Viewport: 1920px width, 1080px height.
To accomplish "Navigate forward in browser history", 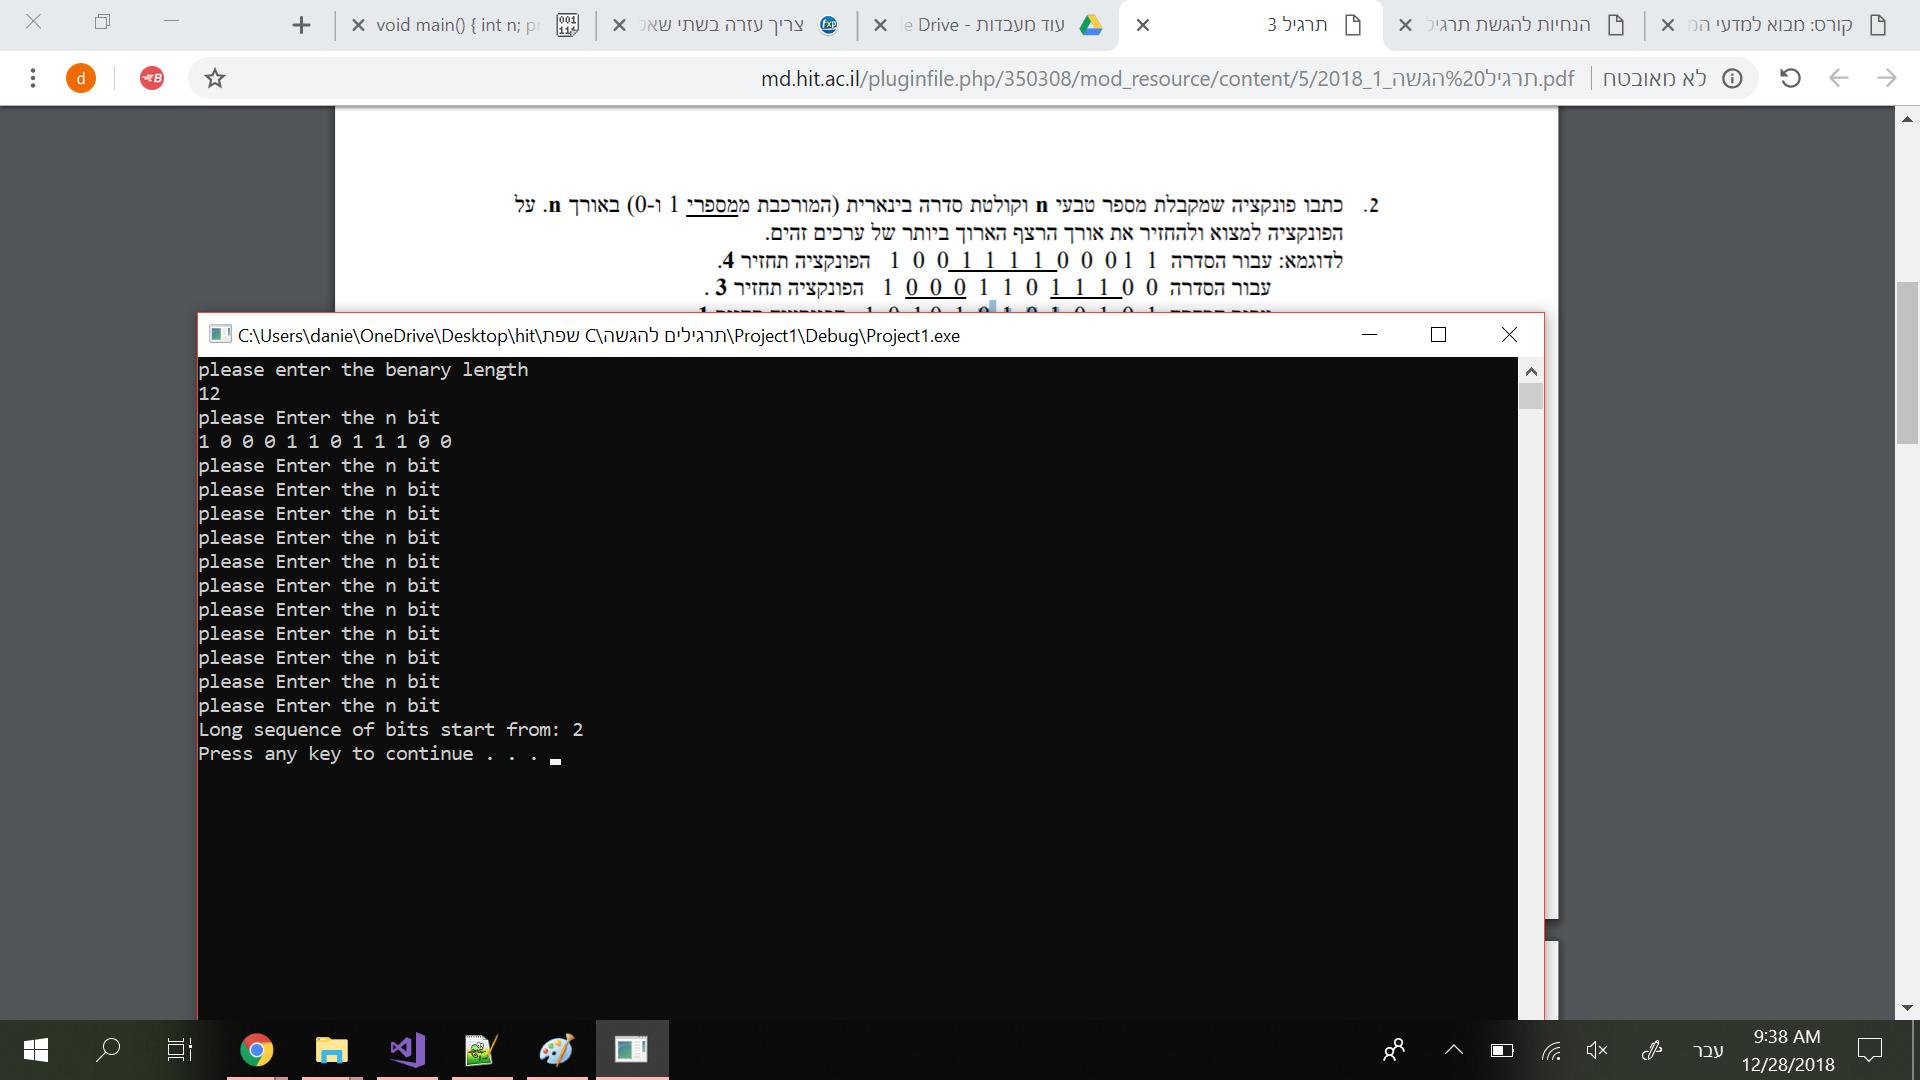I will [1888, 77].
